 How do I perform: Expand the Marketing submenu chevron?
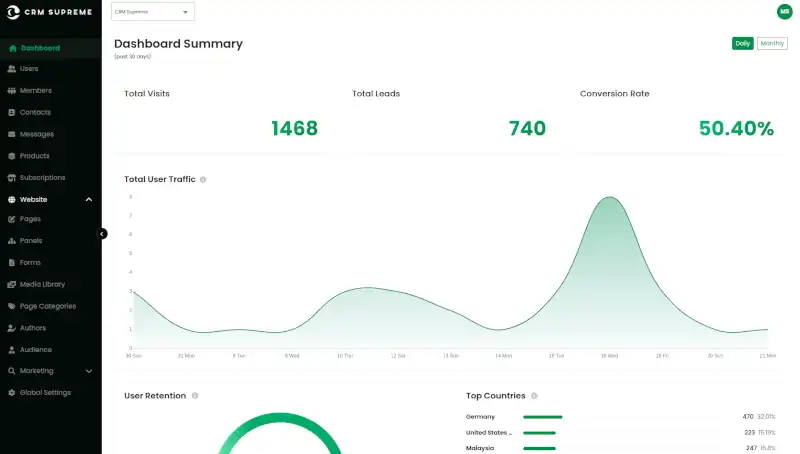click(x=89, y=371)
